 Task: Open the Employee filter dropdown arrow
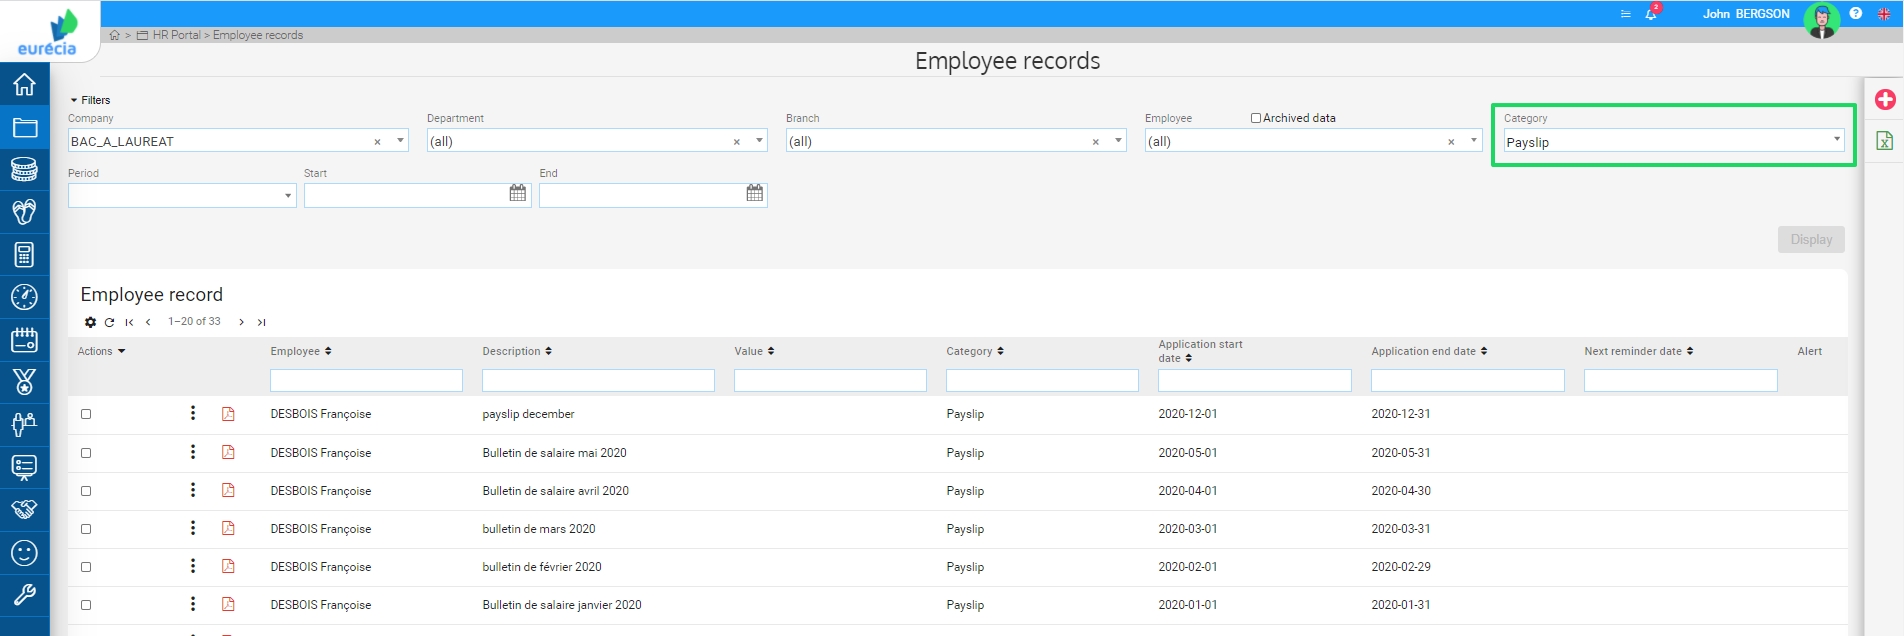[x=1474, y=140]
